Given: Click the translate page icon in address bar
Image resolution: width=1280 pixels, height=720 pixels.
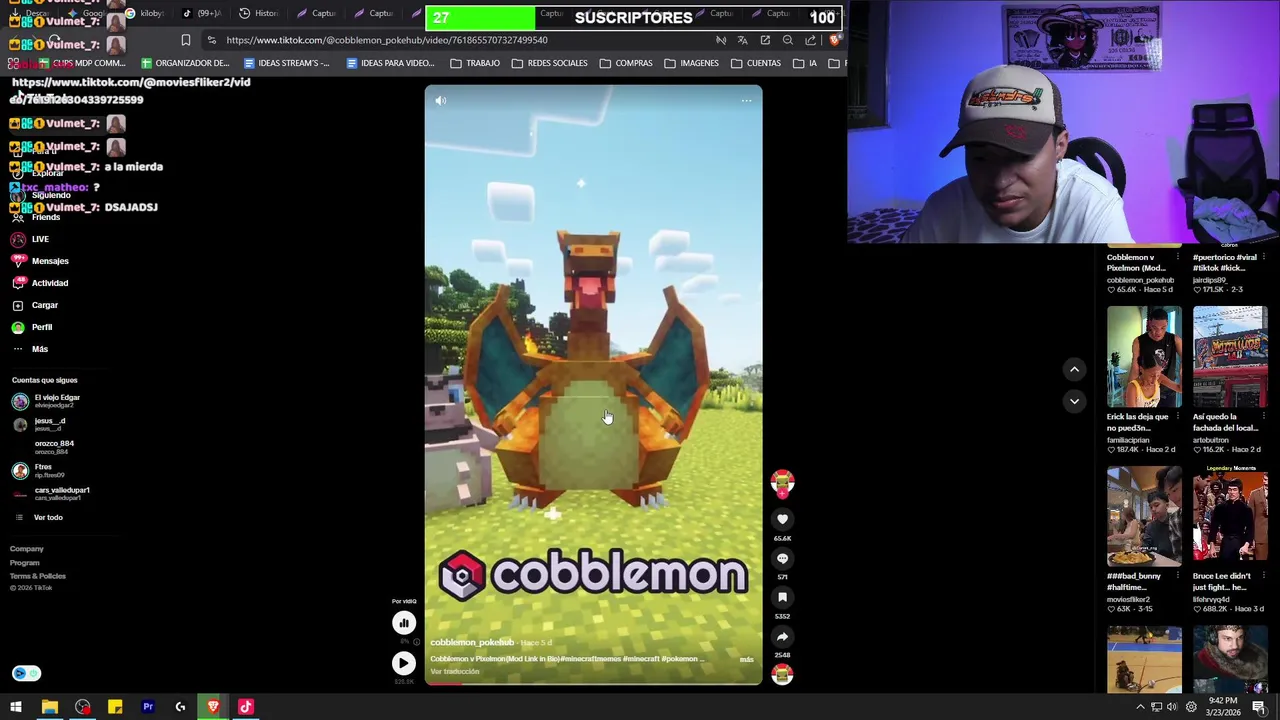Looking at the screenshot, I should (x=742, y=40).
